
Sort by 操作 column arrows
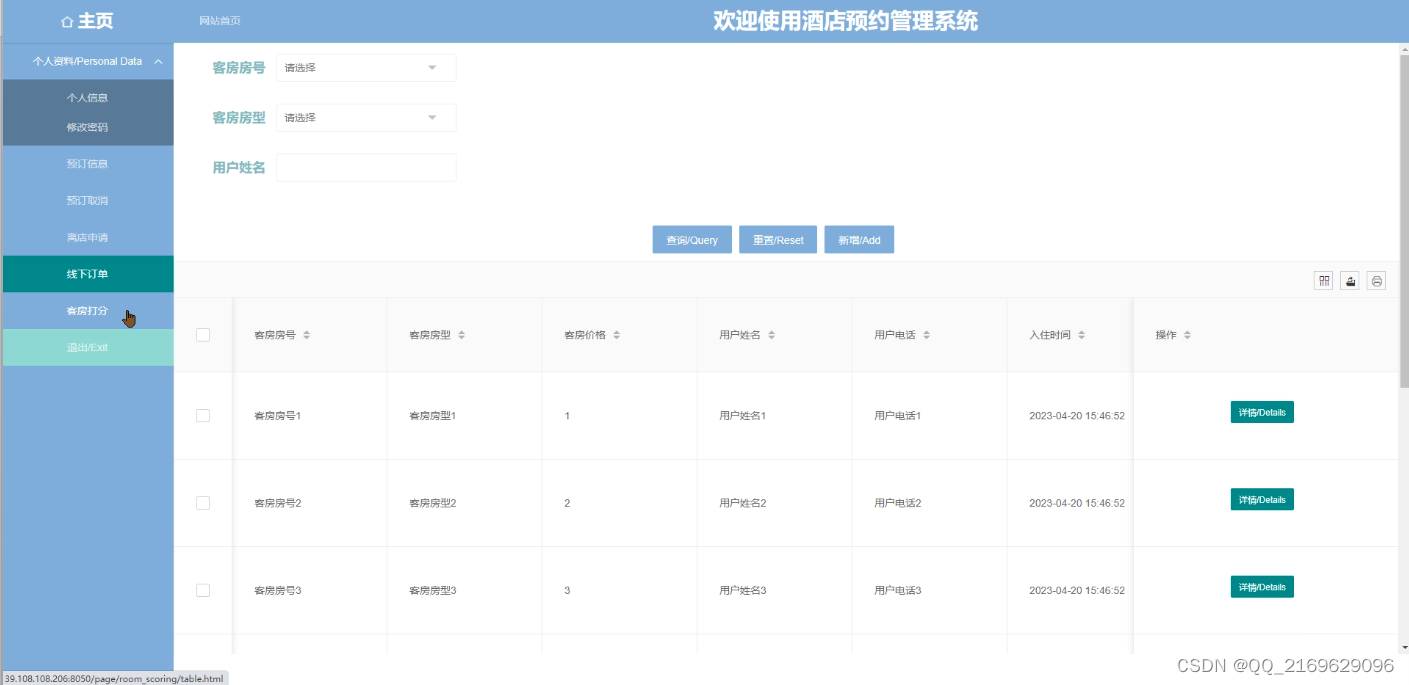click(x=1187, y=335)
